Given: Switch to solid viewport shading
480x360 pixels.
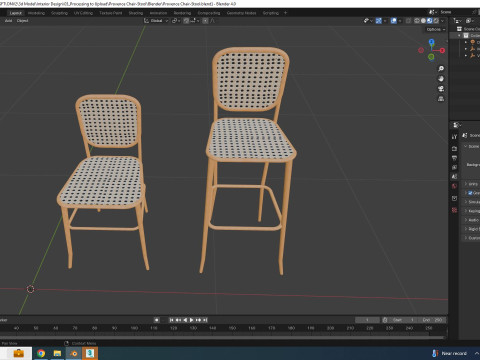Looking at the screenshot, I should pos(423,21).
